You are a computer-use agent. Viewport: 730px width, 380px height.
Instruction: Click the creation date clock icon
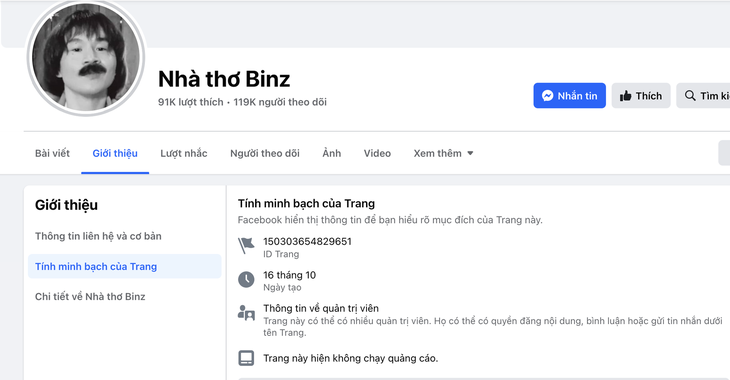click(x=246, y=279)
